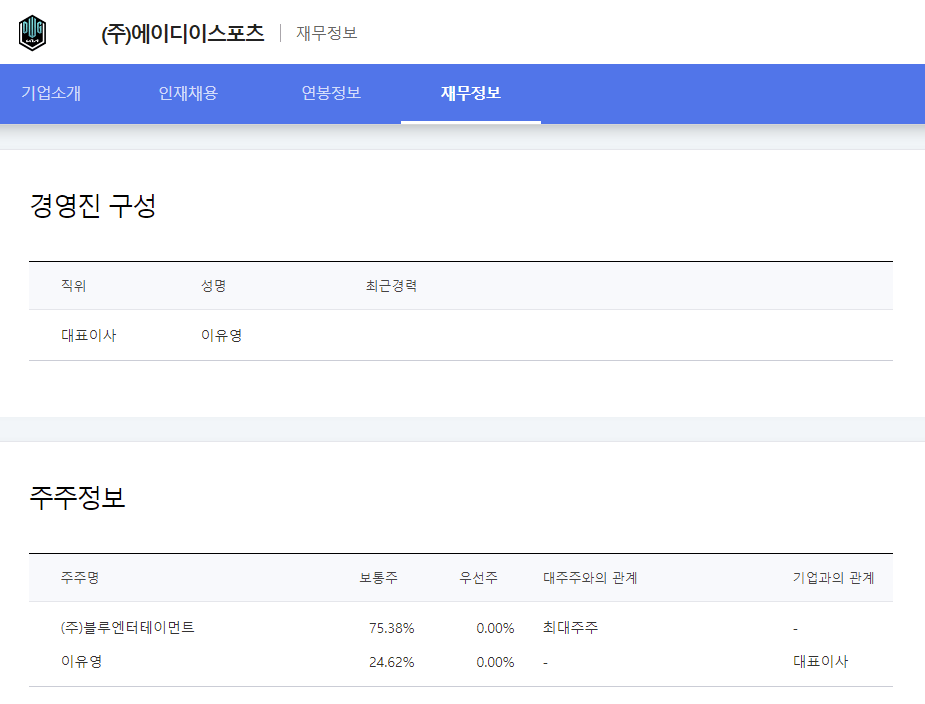The width and height of the screenshot is (925, 704).
Task: Click the 최근경력 column header
Action: pos(391,286)
